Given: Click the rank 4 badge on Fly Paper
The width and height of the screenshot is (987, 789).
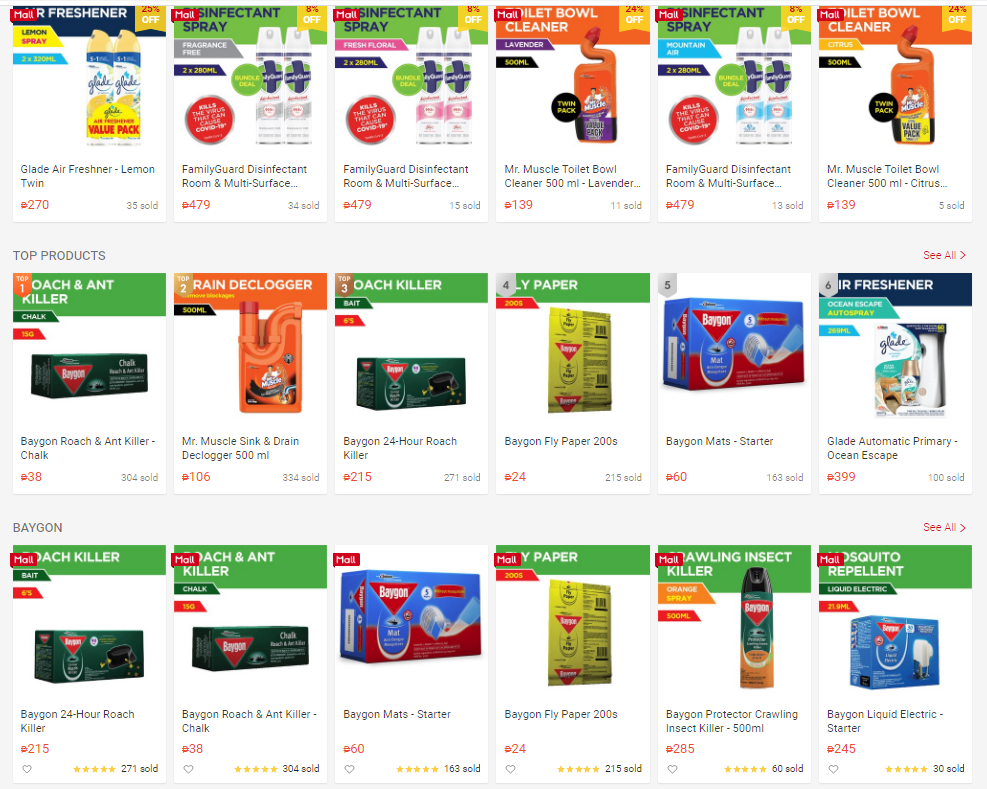Looking at the screenshot, I should click(x=506, y=285).
